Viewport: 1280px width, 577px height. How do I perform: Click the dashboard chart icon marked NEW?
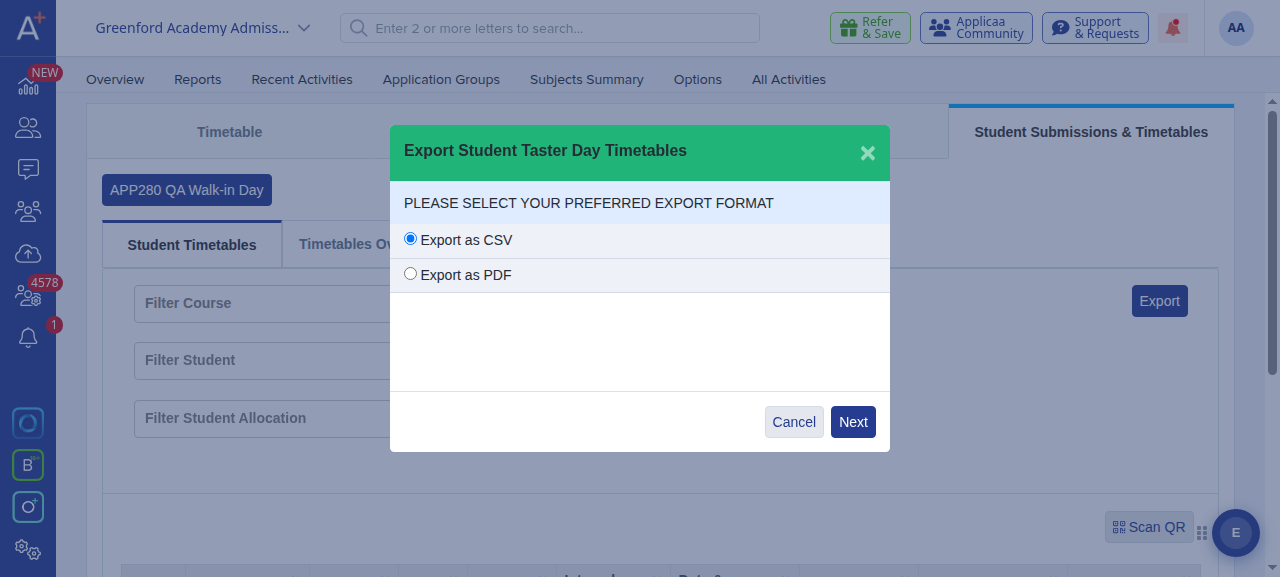point(28,86)
